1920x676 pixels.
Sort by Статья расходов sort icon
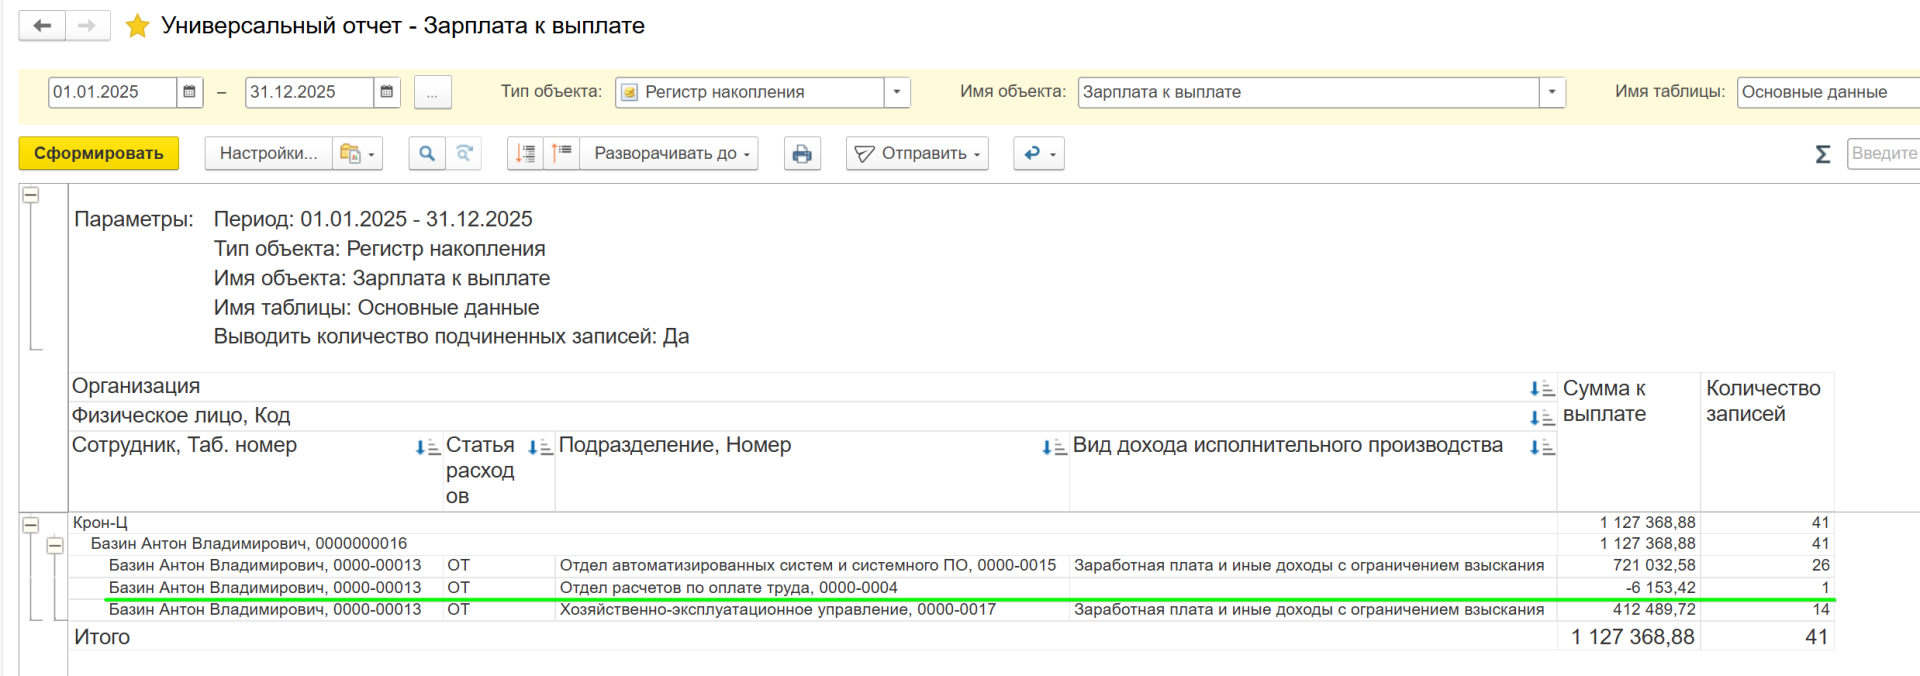[x=540, y=447]
